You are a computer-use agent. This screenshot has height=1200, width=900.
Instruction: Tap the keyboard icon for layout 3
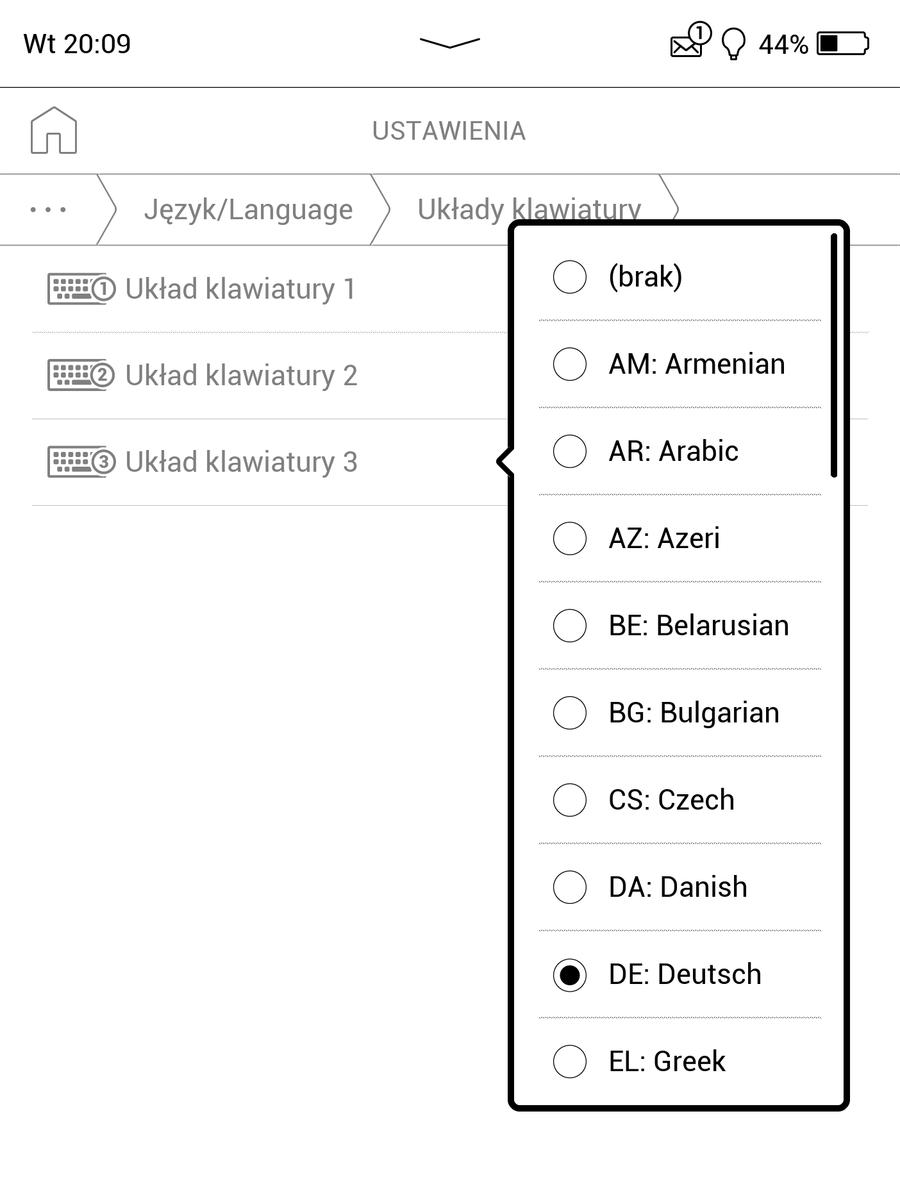pyautogui.click(x=82, y=462)
